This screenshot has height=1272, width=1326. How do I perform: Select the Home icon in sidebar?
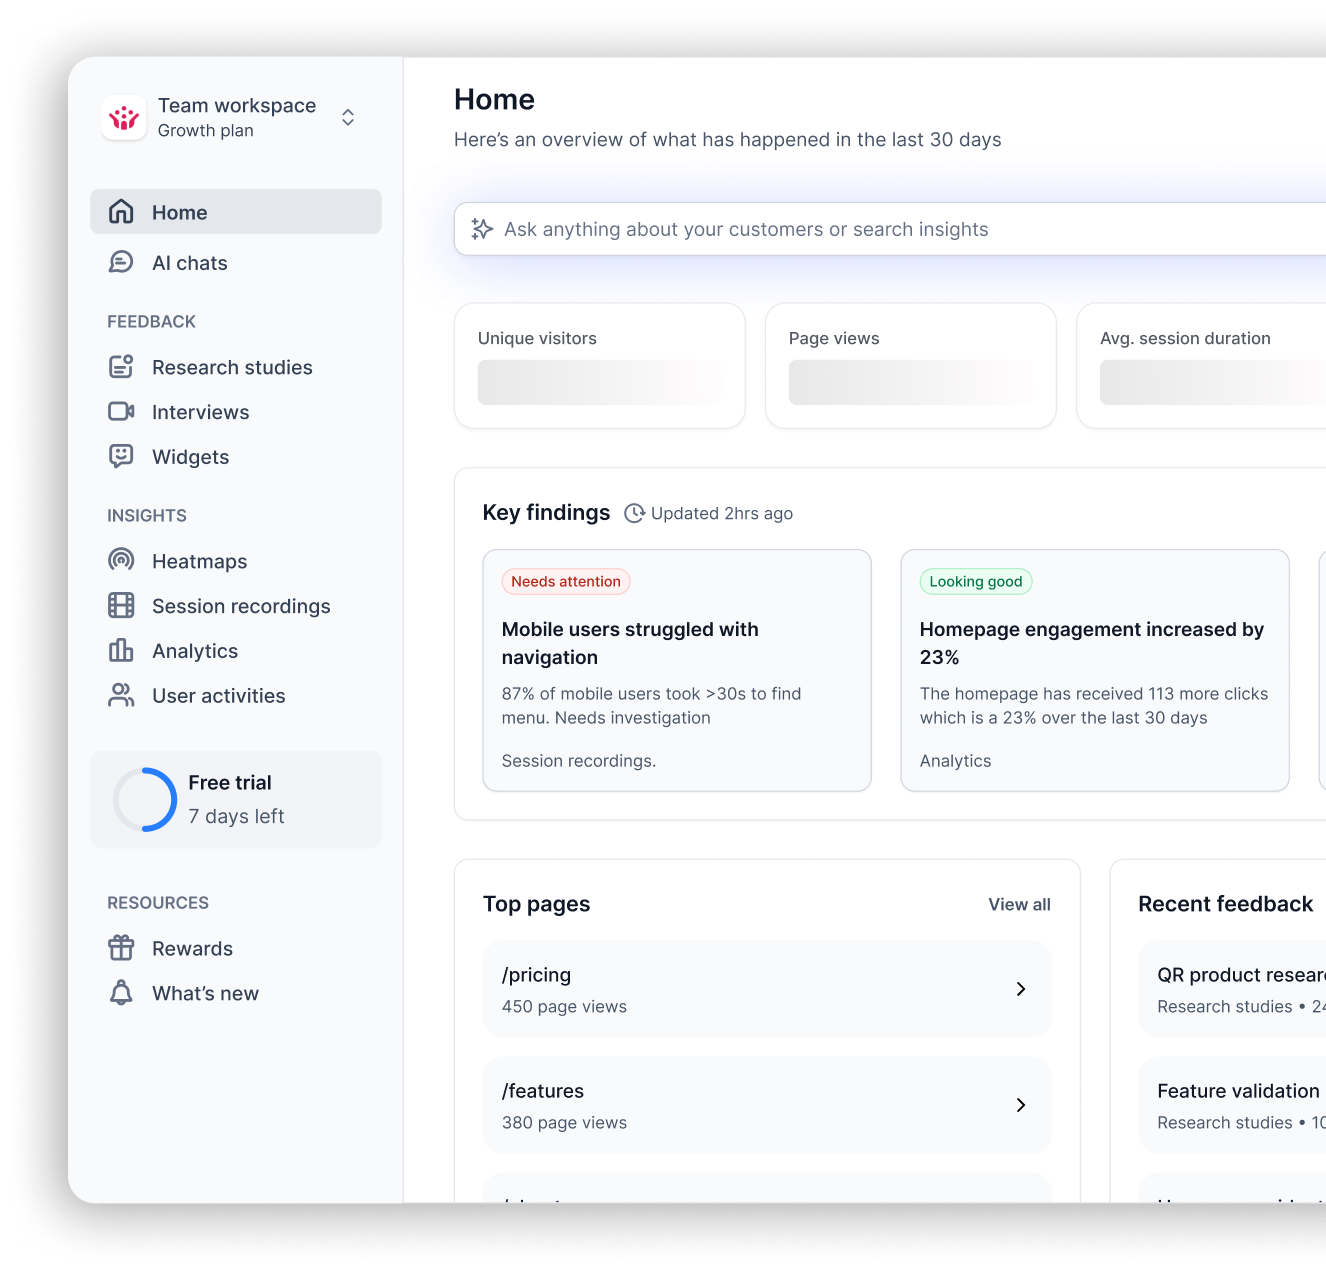(x=121, y=212)
